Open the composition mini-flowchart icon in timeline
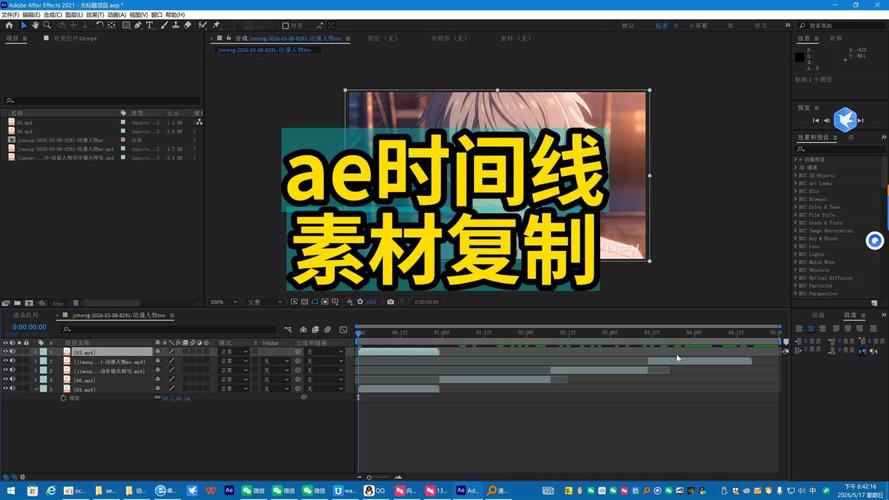This screenshot has height=500, width=889. pyautogui.click(x=288, y=329)
